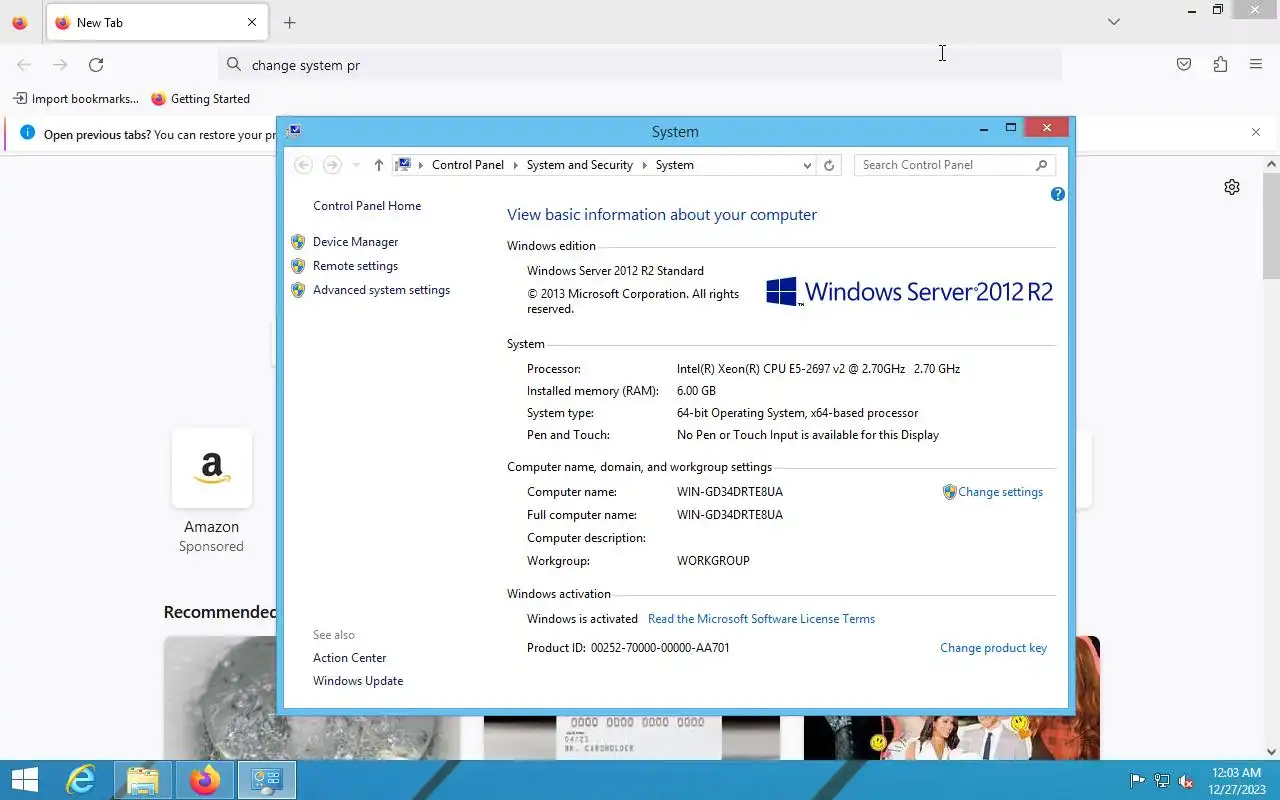The width and height of the screenshot is (1280, 800).
Task: Switch to Firefox taskbar button
Action: [x=205, y=780]
